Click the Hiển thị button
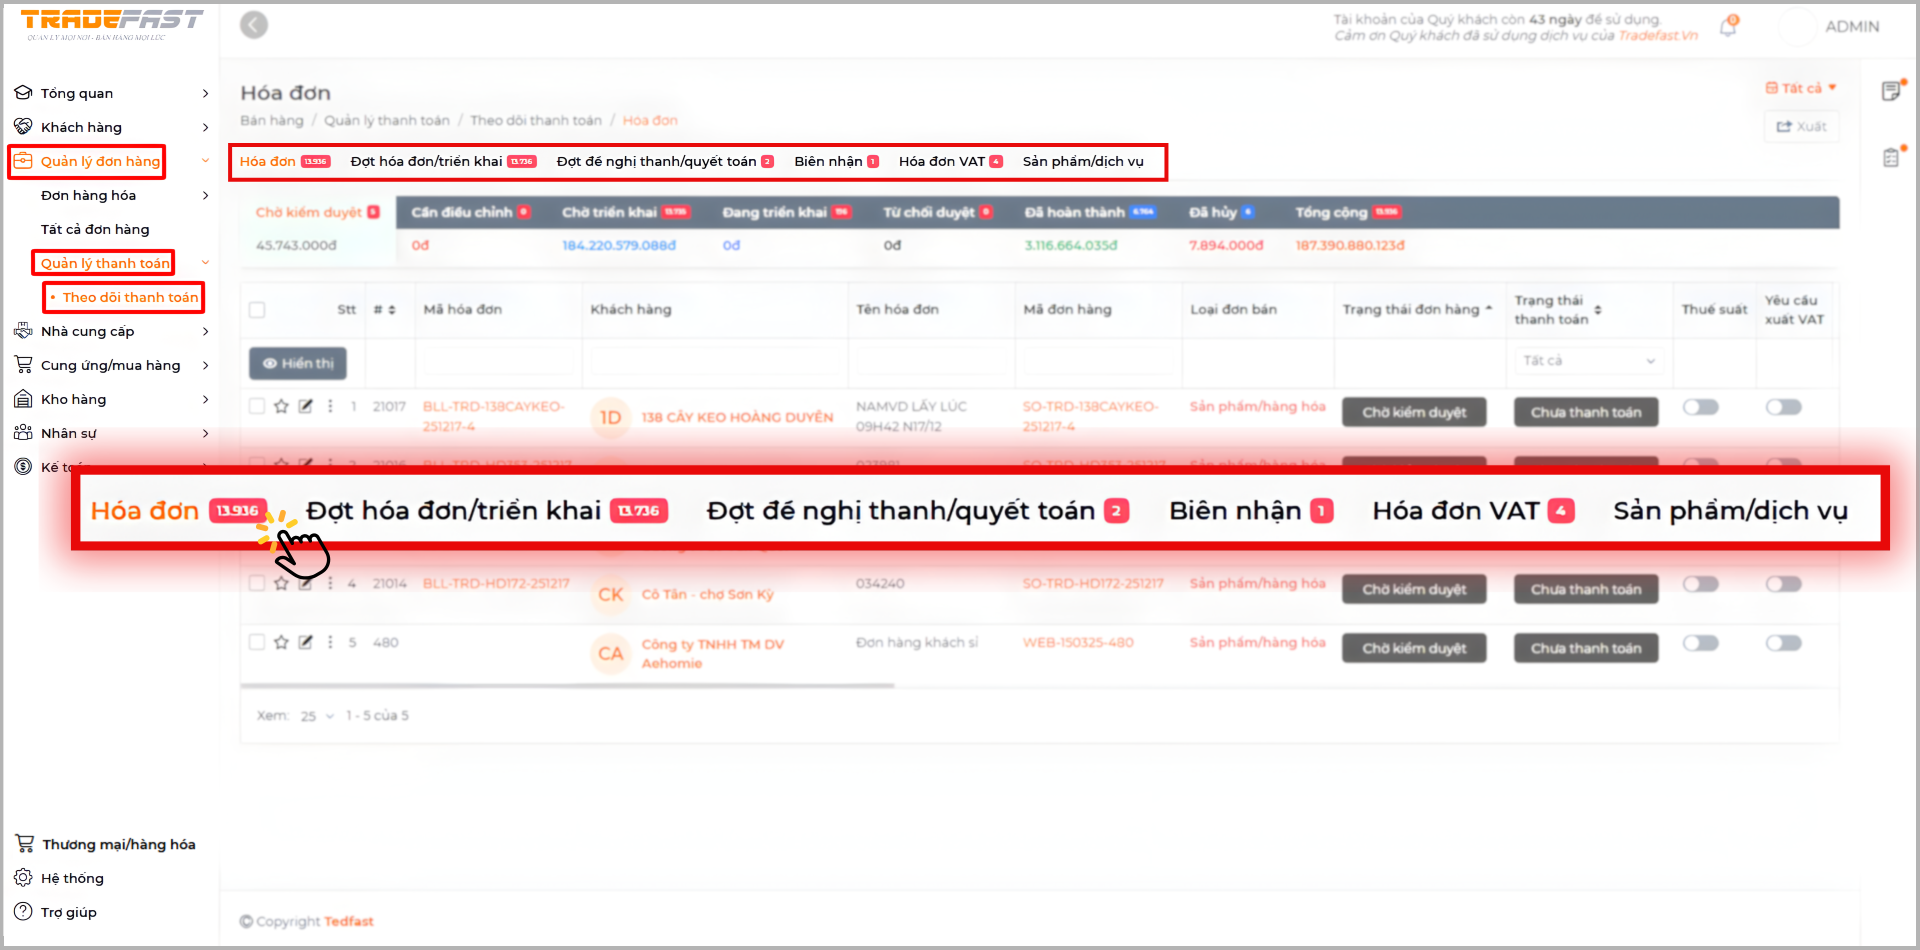Viewport: 1920px width, 950px height. pyautogui.click(x=298, y=364)
